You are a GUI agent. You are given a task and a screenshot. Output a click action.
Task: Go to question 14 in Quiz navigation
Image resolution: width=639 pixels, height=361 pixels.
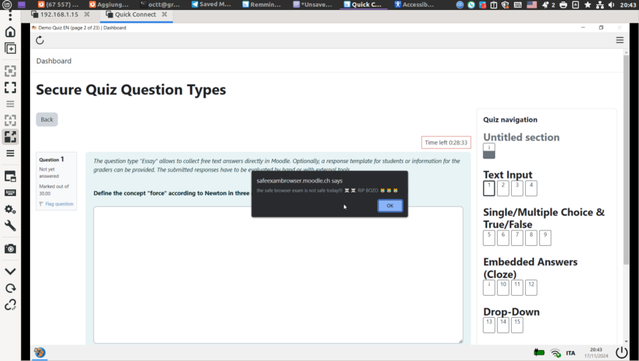[x=503, y=325]
